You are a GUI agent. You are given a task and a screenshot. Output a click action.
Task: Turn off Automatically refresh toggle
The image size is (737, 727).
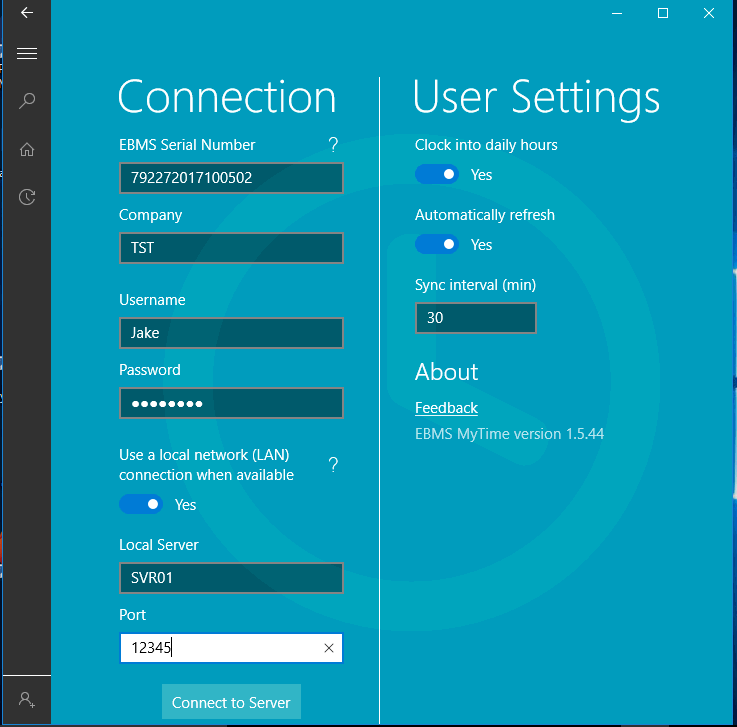point(437,245)
